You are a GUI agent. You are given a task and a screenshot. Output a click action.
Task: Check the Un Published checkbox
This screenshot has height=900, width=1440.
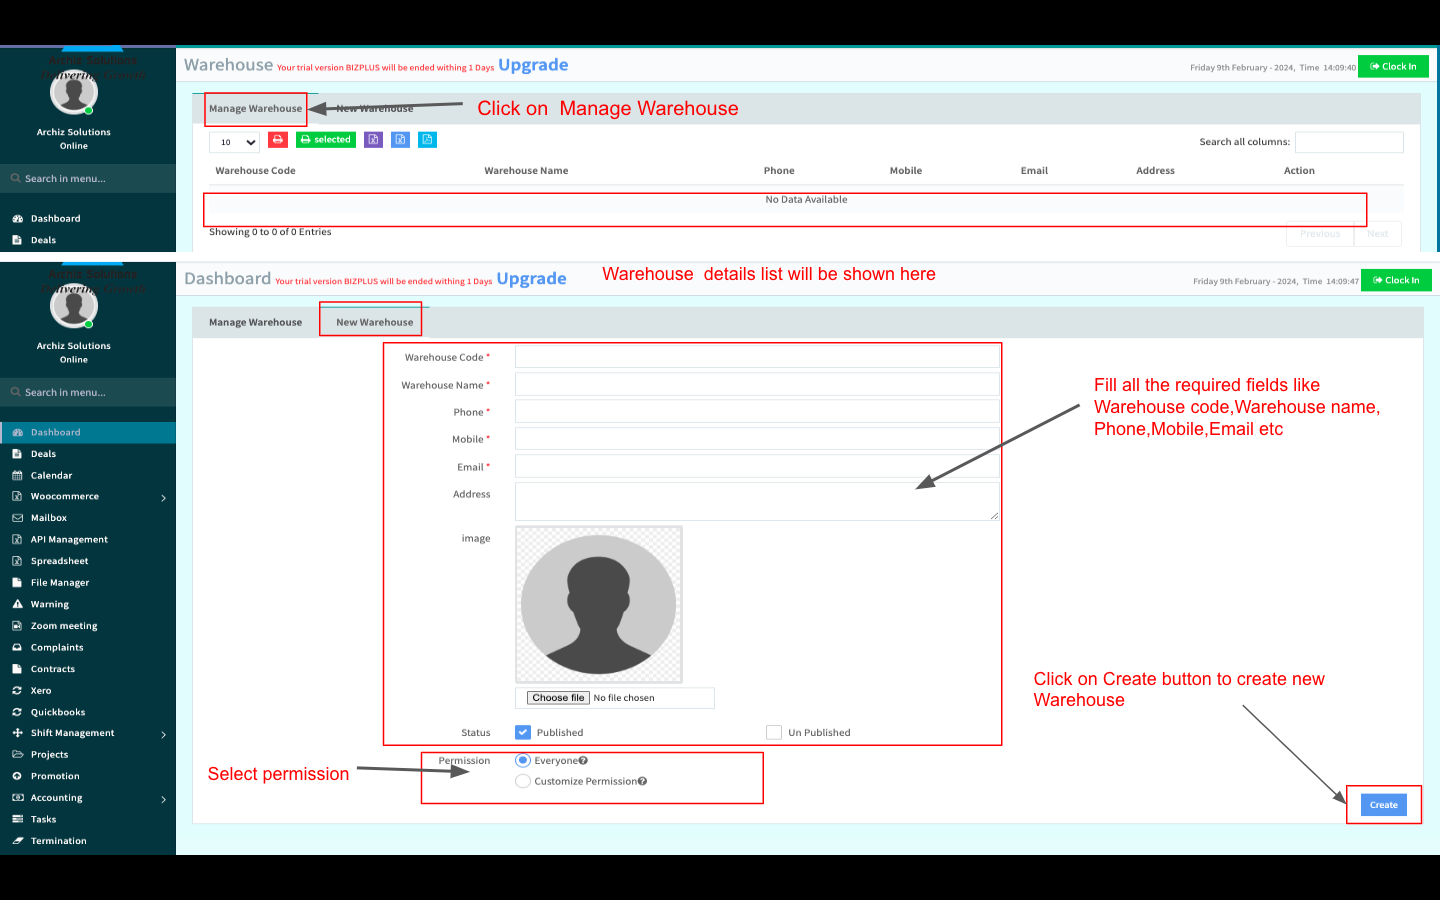tap(774, 733)
